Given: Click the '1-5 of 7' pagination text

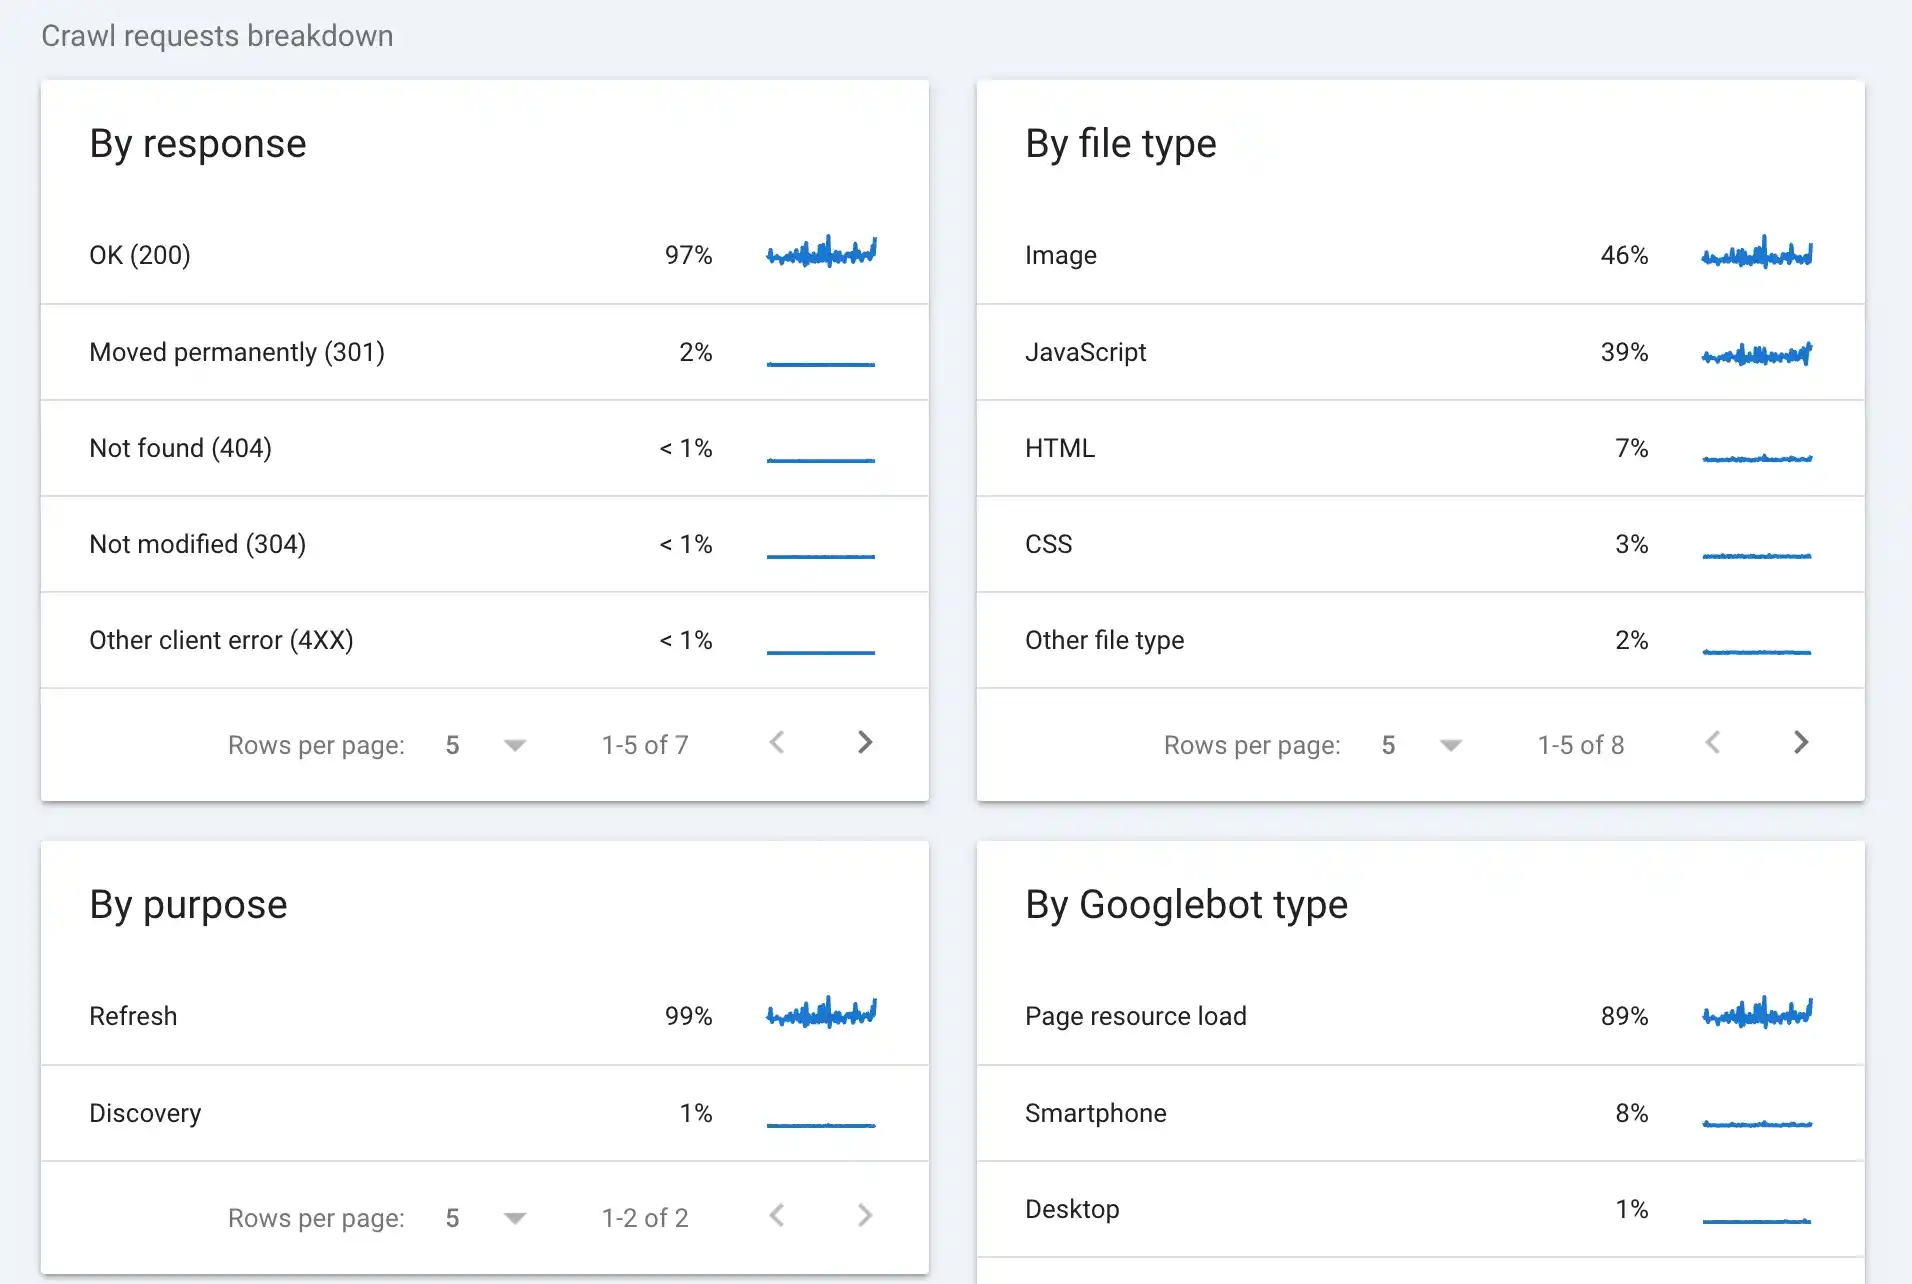Looking at the screenshot, I should coord(645,745).
